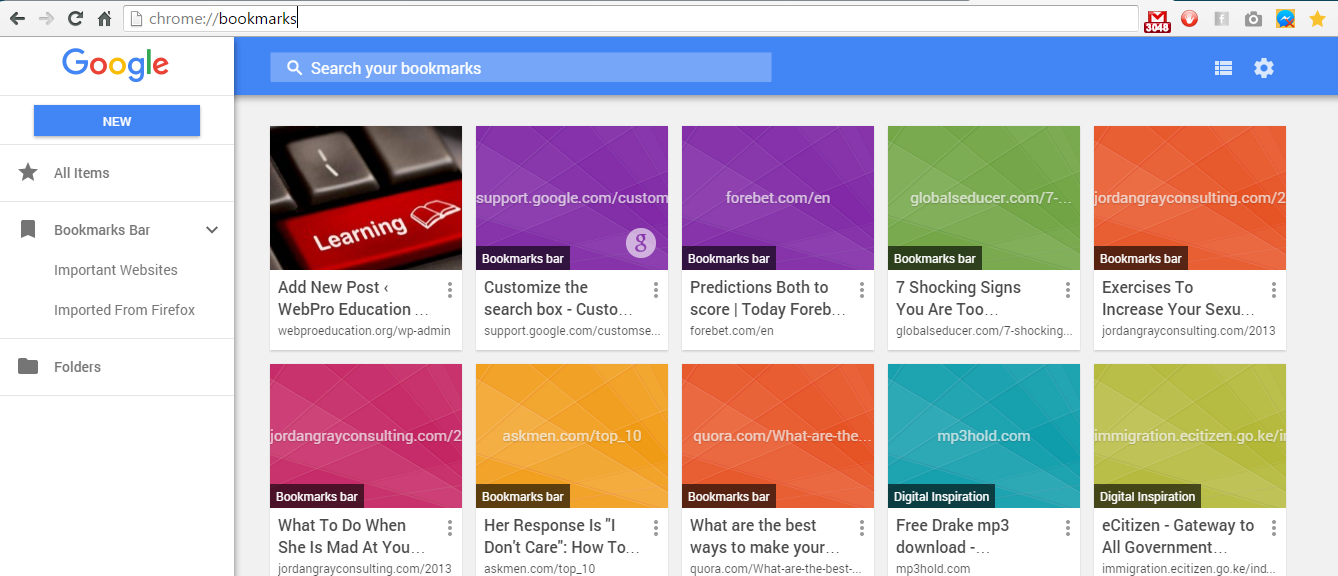
Task: Open menu for Add New Post bookmark
Action: click(x=450, y=290)
